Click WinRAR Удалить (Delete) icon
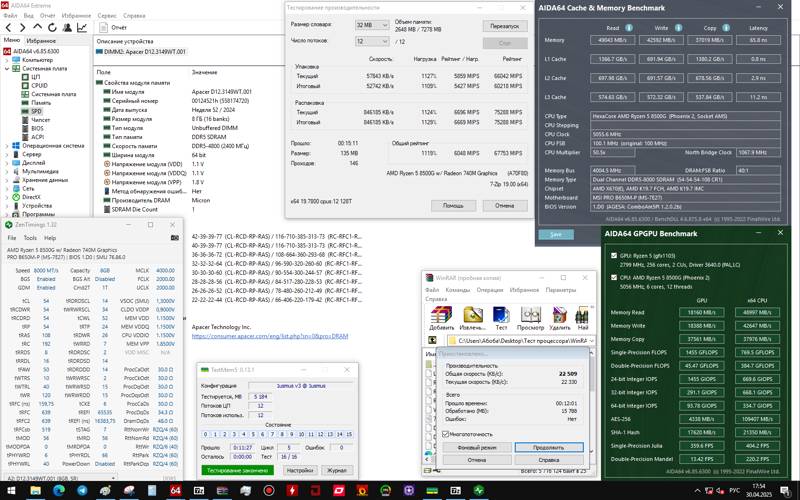Image resolution: width=800 pixels, height=500 pixels. coord(560,315)
